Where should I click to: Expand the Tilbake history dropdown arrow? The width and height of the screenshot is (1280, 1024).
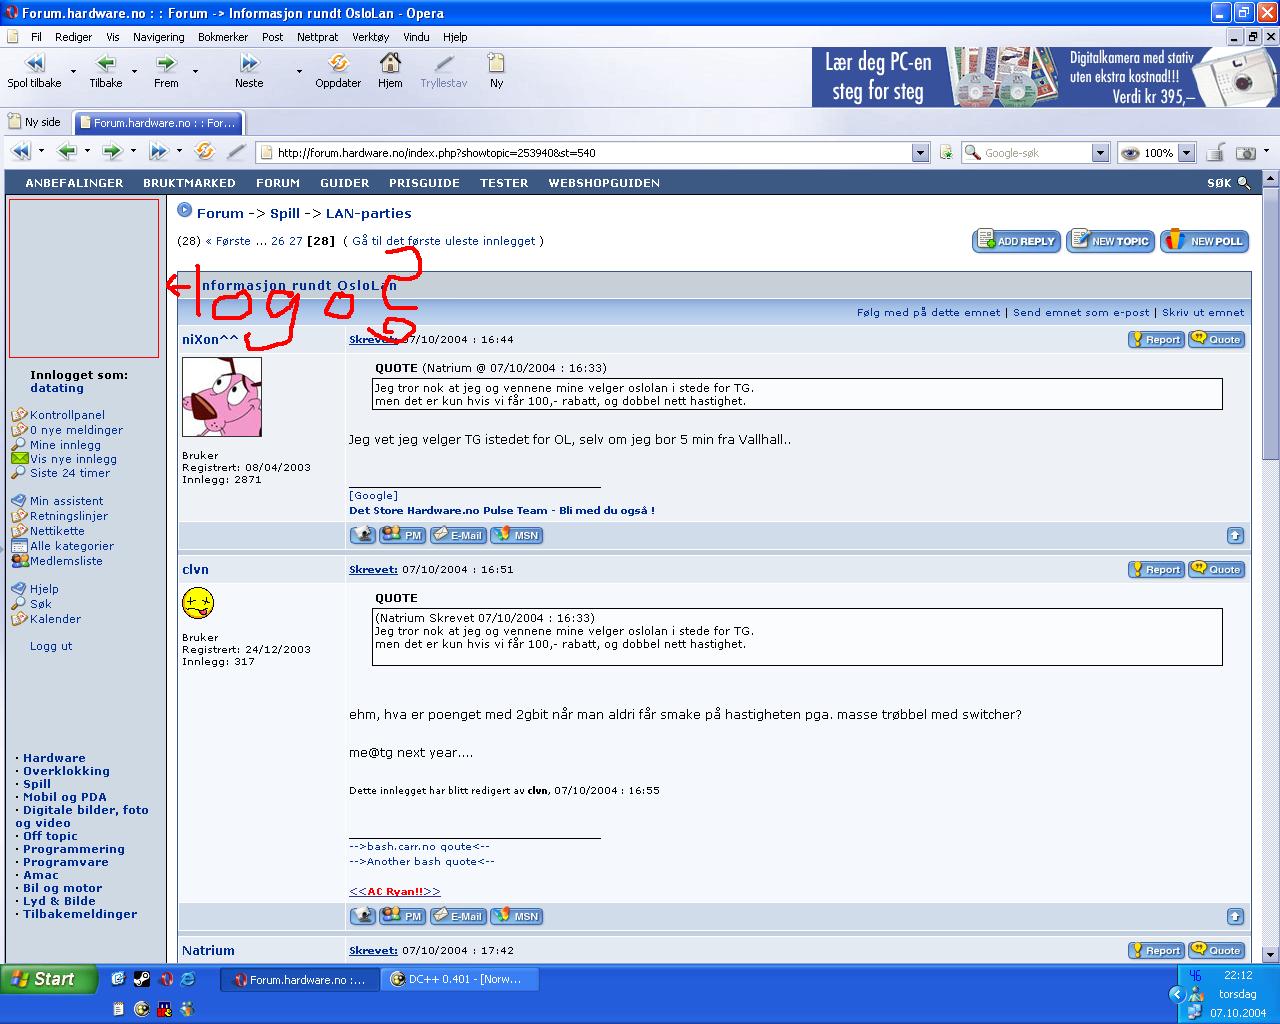pos(134,71)
